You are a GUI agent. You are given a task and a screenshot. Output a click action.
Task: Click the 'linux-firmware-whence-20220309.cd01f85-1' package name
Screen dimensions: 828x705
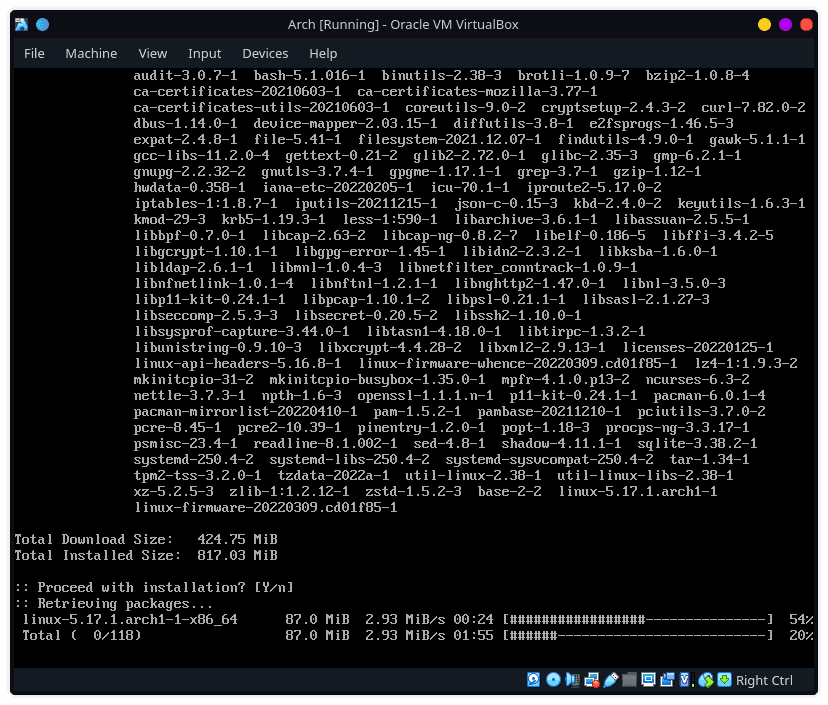518,363
